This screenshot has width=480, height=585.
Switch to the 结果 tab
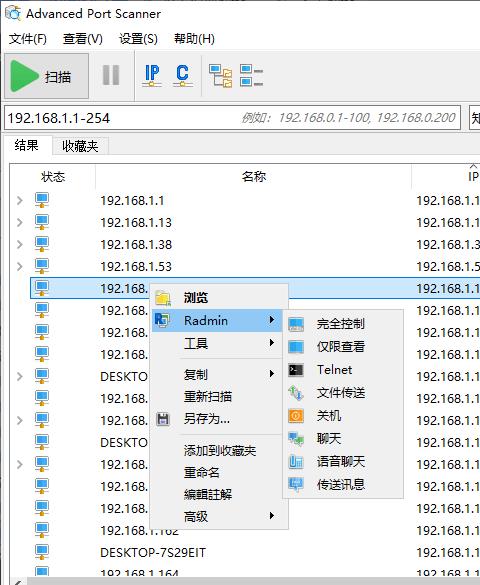click(26, 145)
